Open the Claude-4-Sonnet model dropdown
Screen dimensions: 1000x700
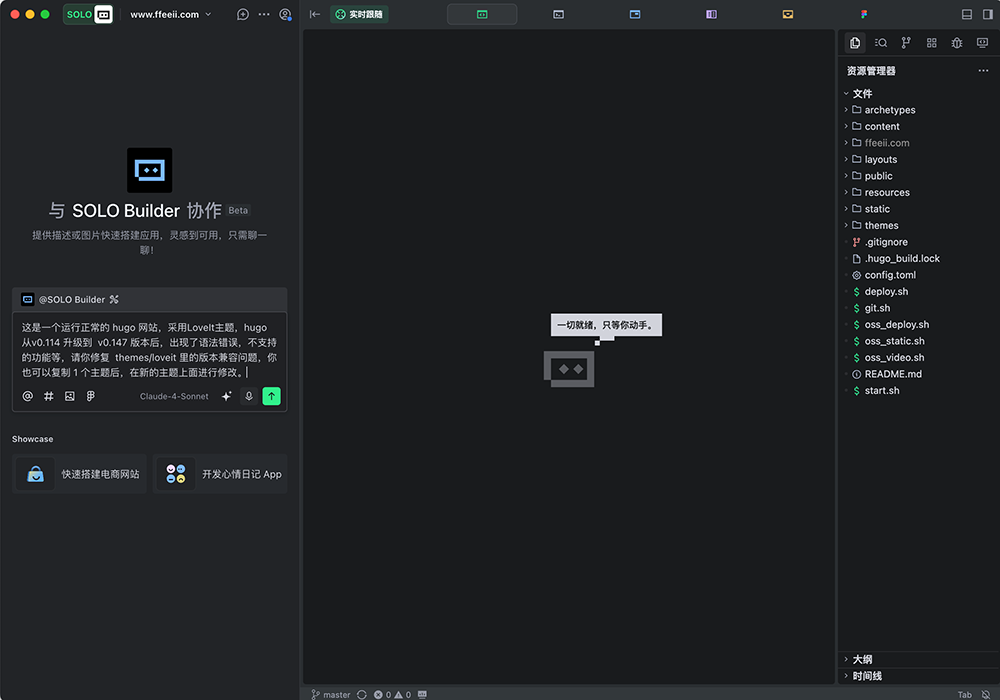pyautogui.click(x=175, y=396)
